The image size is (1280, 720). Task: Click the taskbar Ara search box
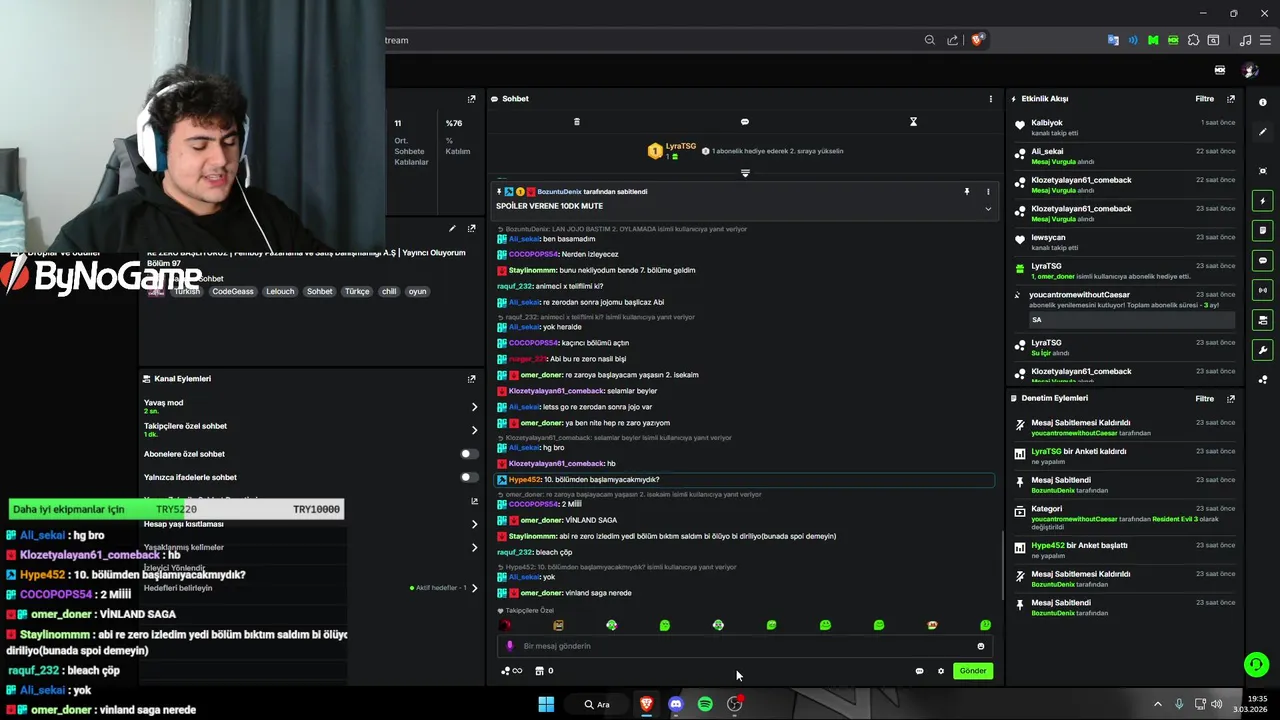pos(597,704)
